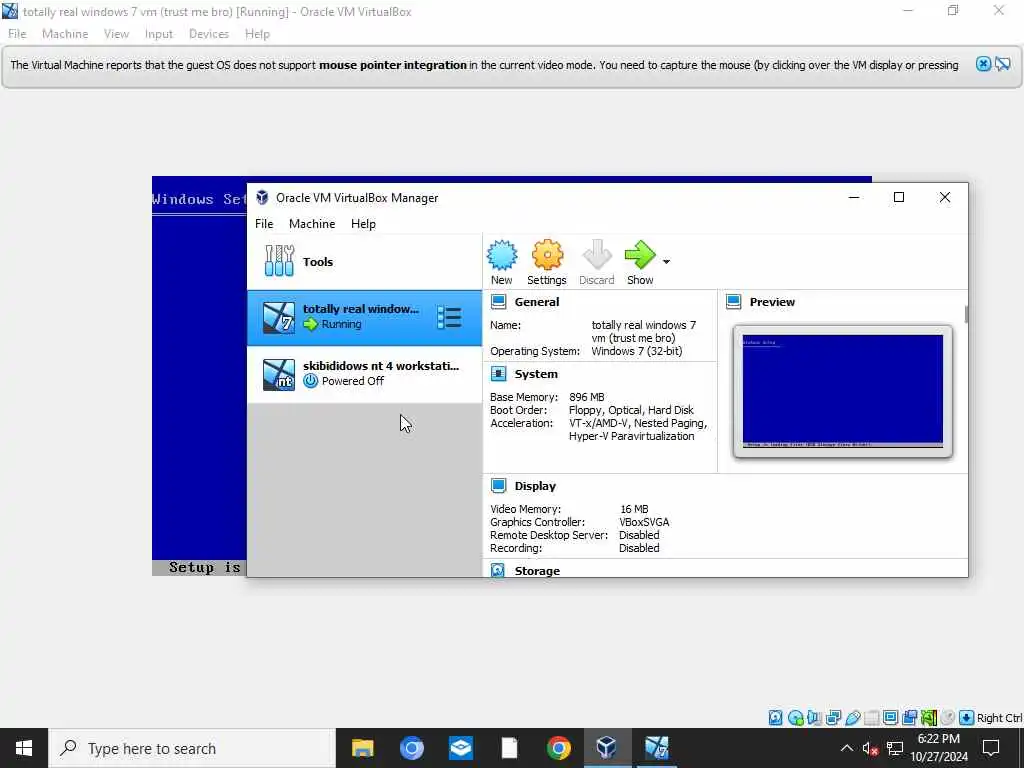Click the VM preview thumbnail image

[842, 391]
